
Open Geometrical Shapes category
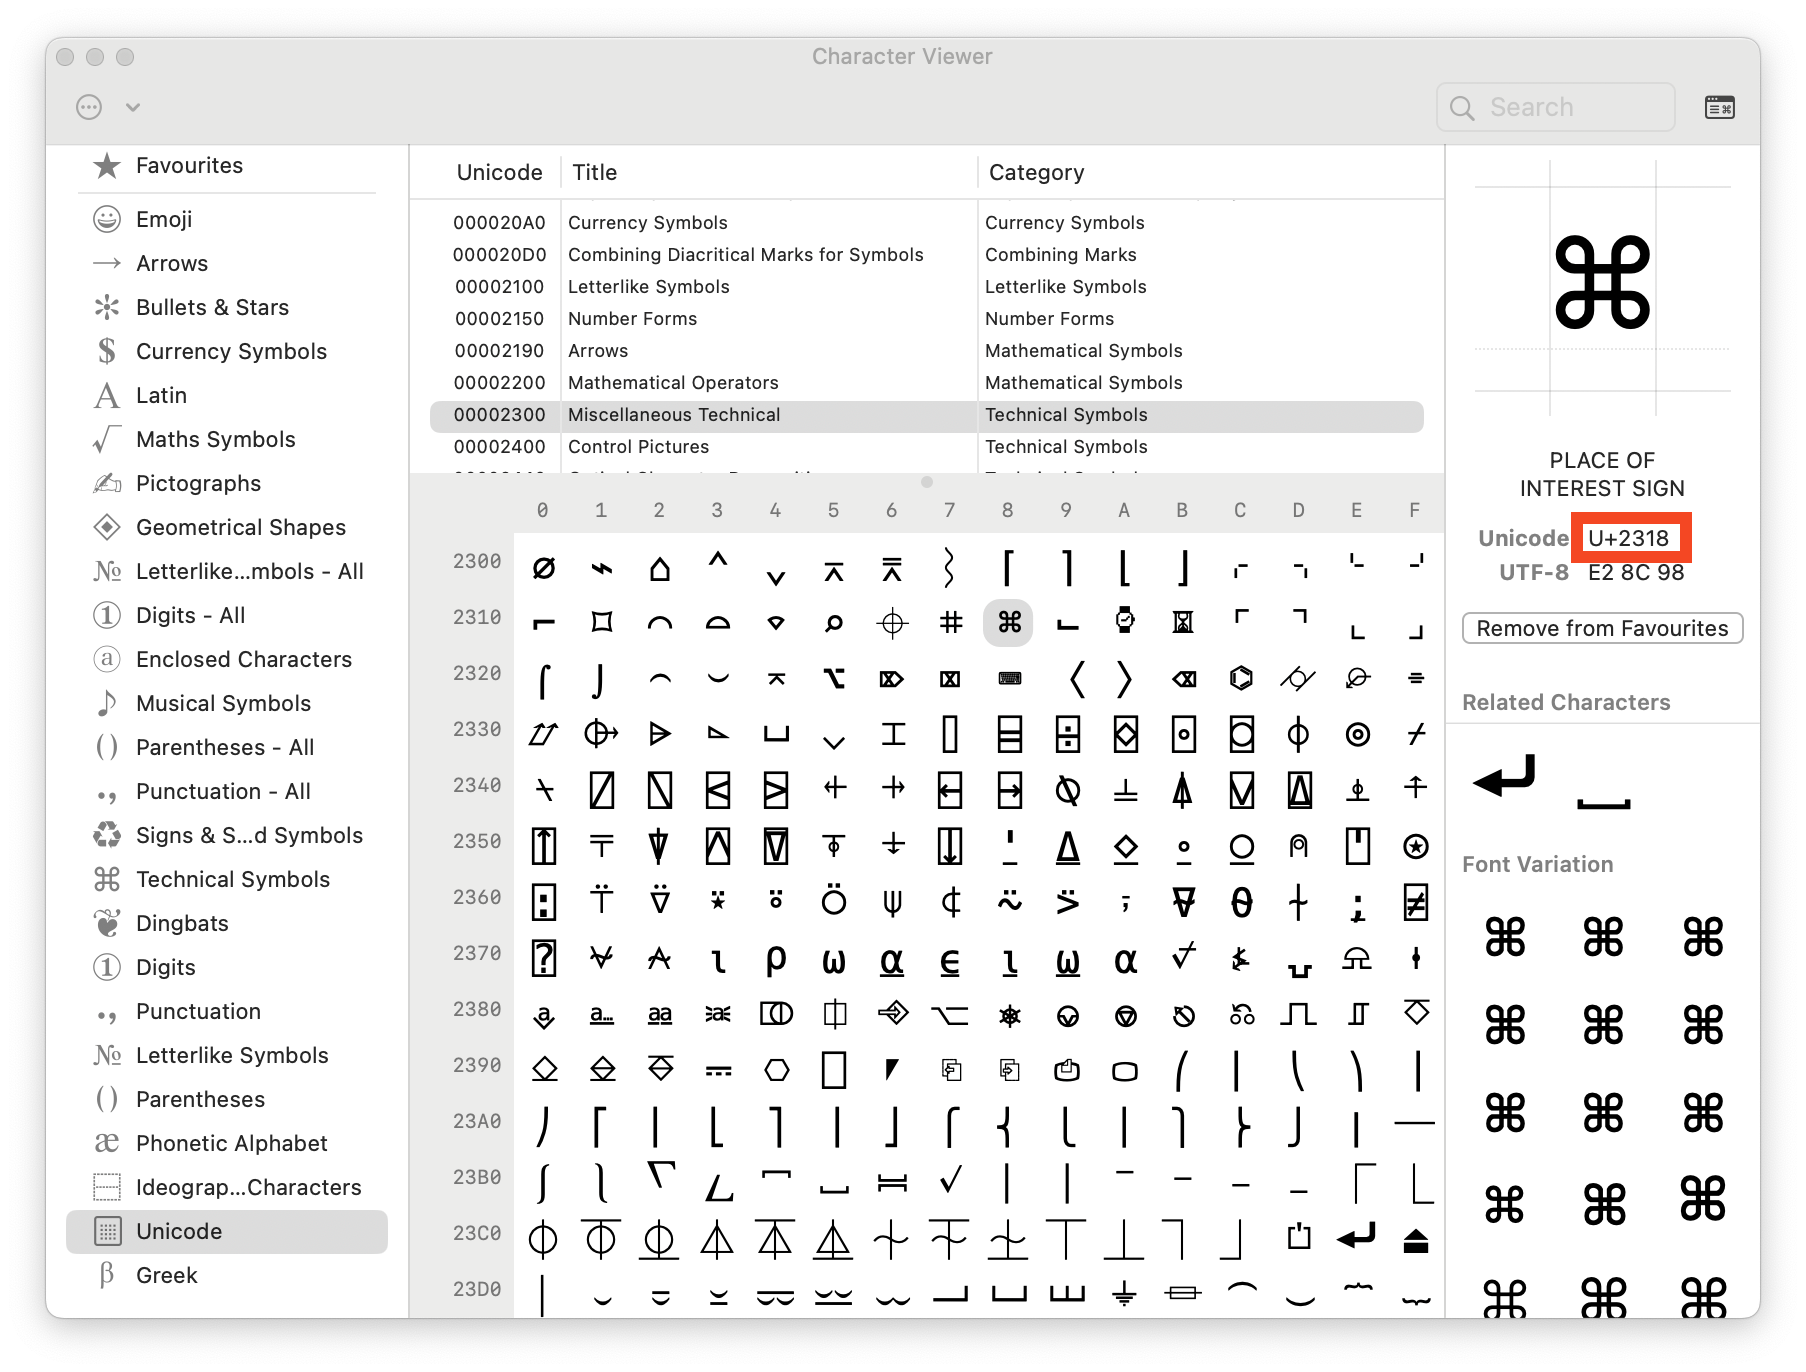click(227, 527)
